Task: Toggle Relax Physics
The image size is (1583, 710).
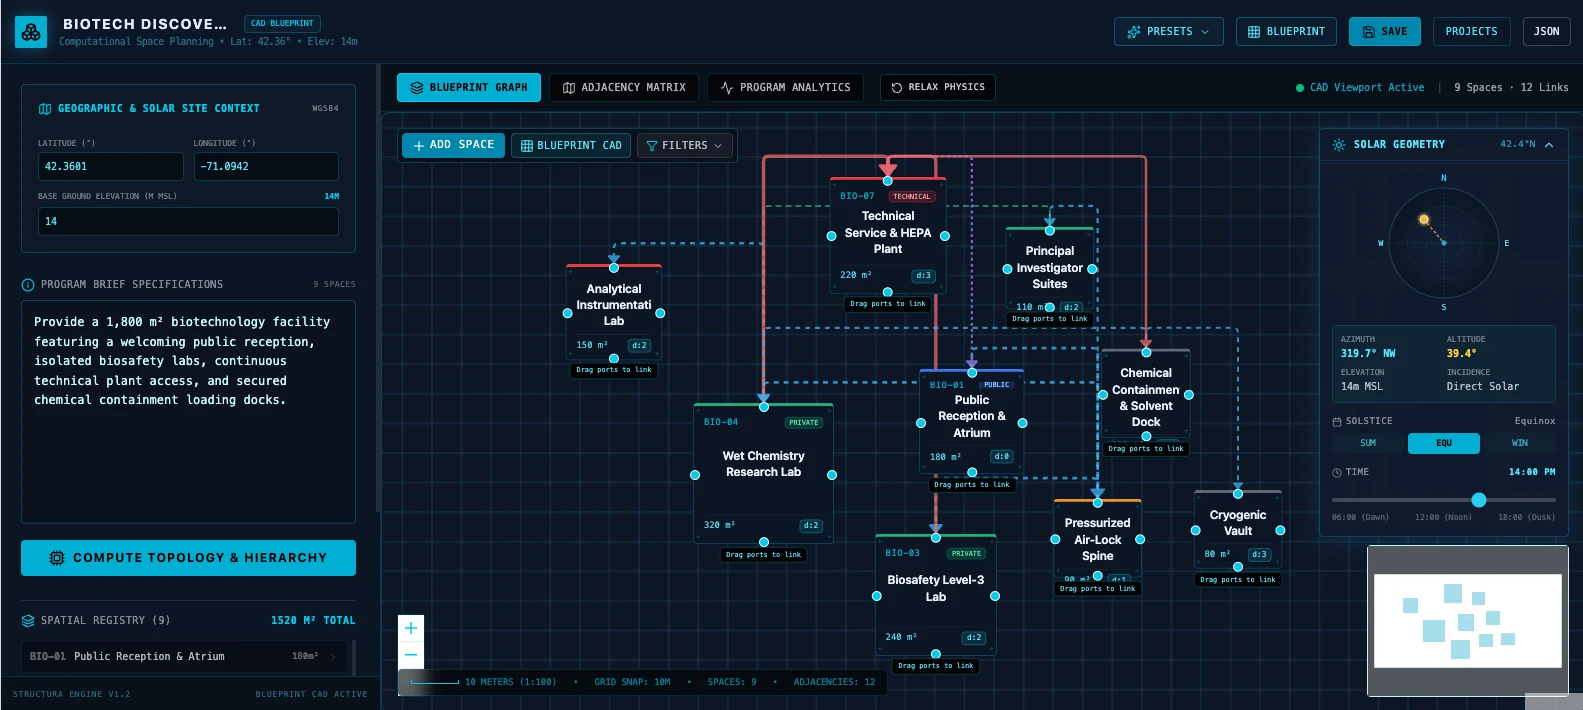Action: pos(938,88)
